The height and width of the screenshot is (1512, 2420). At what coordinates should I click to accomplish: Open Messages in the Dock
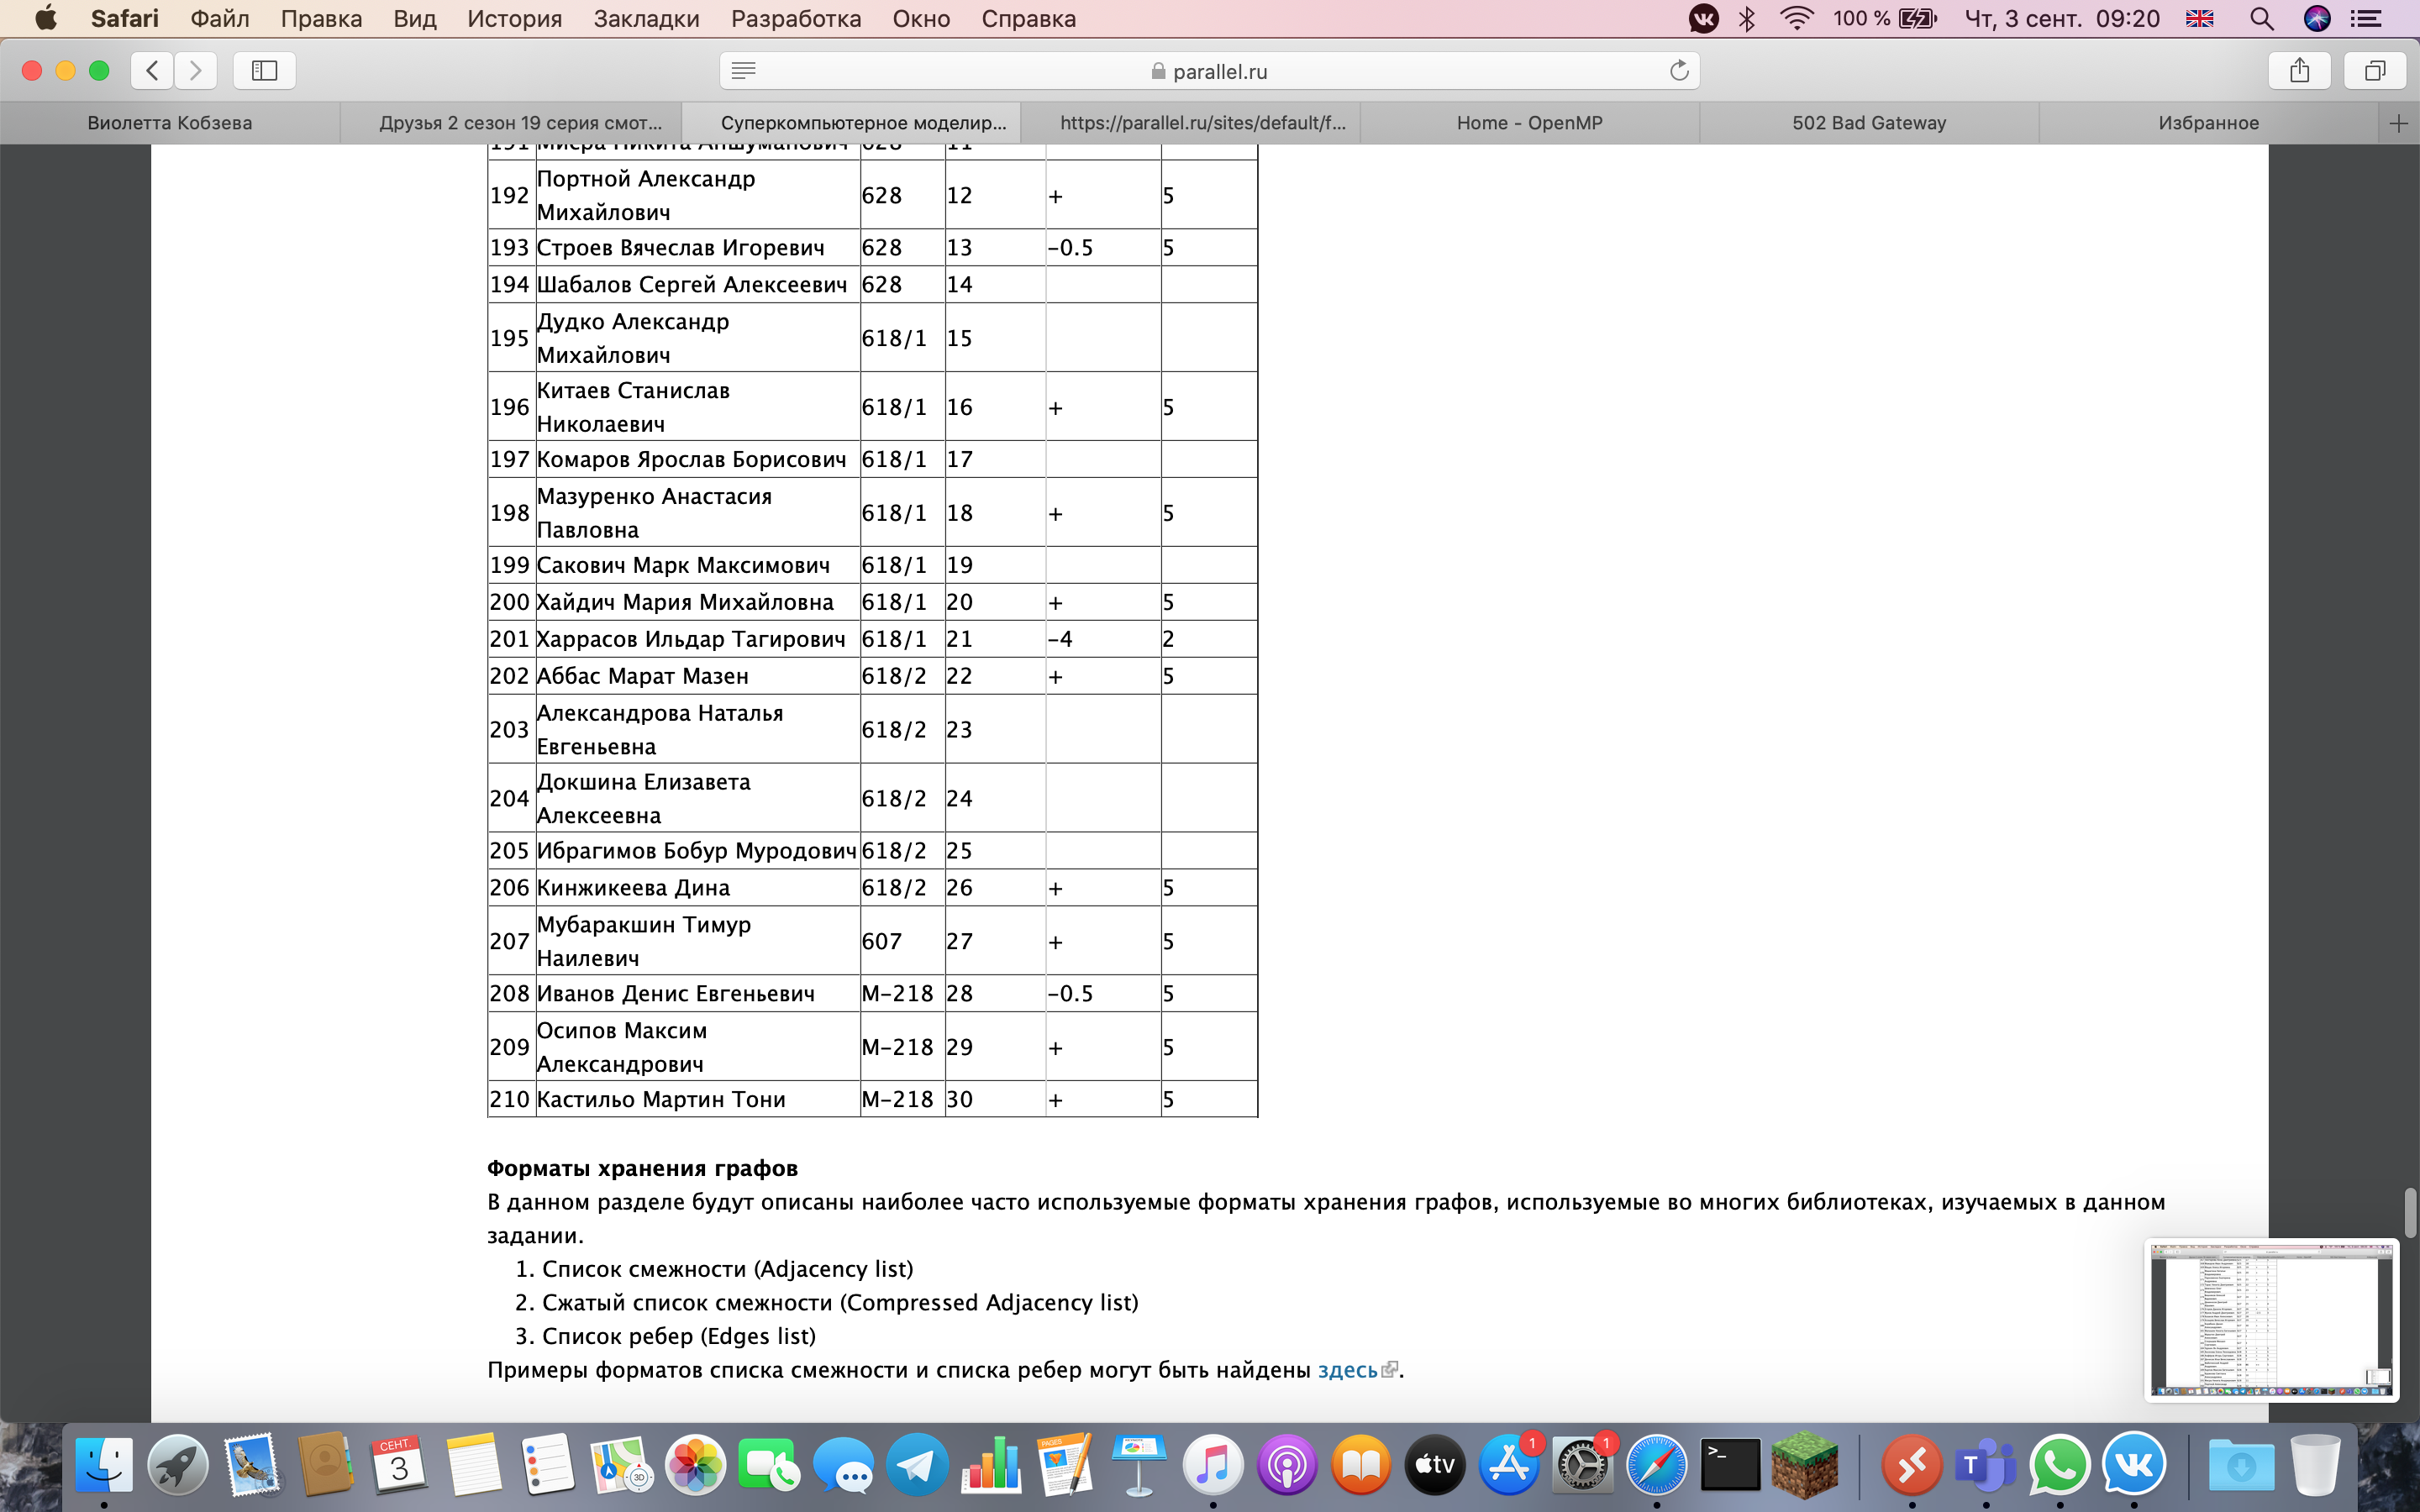pyautogui.click(x=843, y=1466)
